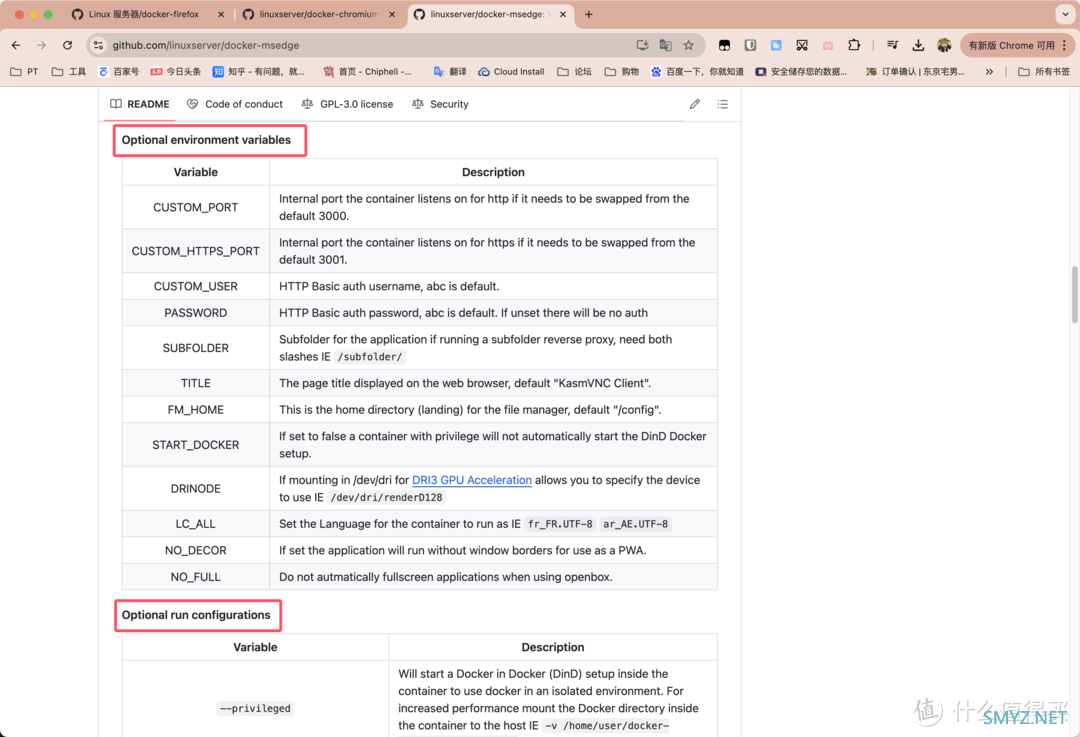
Task: Click the blue square extension icon
Action: point(776,45)
